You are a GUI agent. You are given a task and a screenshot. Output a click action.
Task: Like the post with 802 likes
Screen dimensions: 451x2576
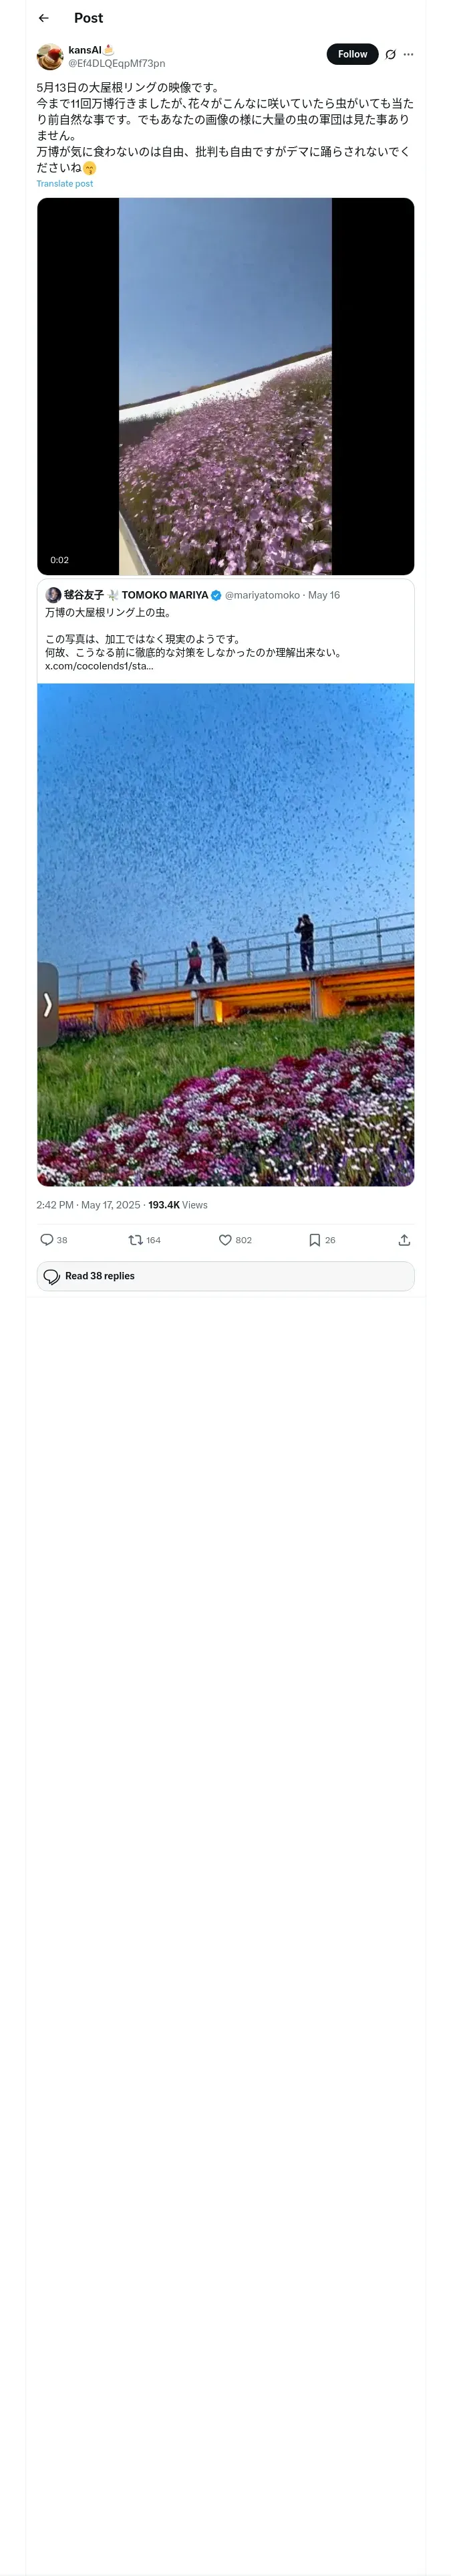[226, 1240]
